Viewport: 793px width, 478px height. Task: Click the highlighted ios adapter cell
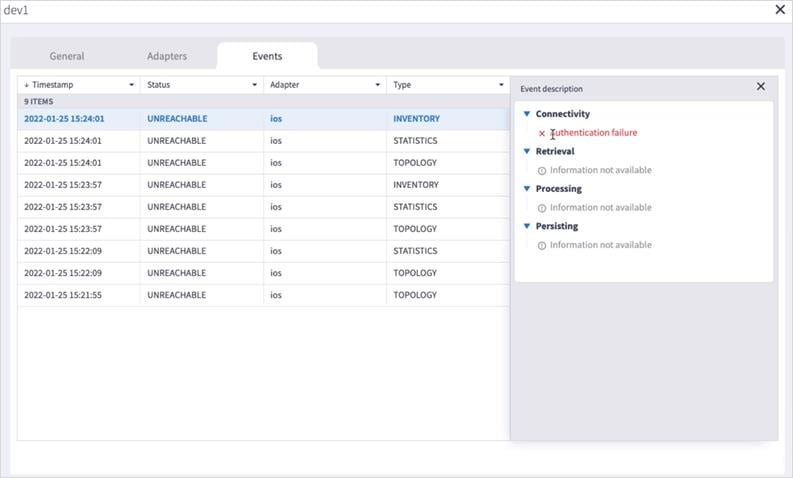276,119
